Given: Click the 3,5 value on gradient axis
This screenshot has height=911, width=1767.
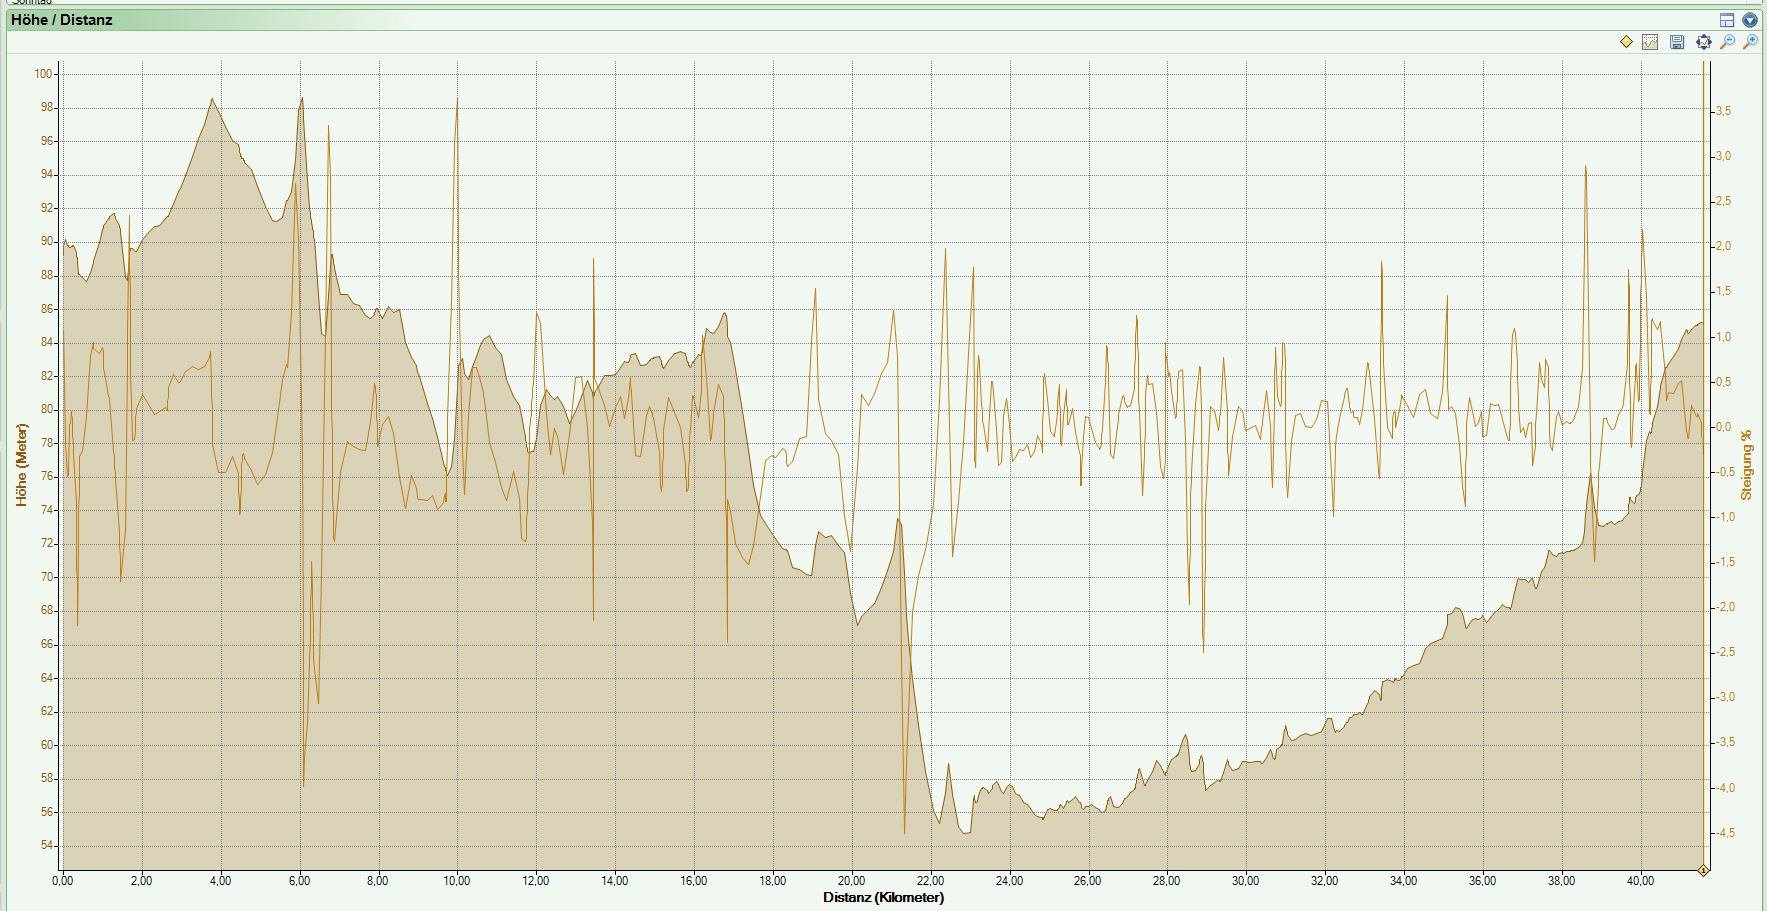Looking at the screenshot, I should coord(1723,111).
